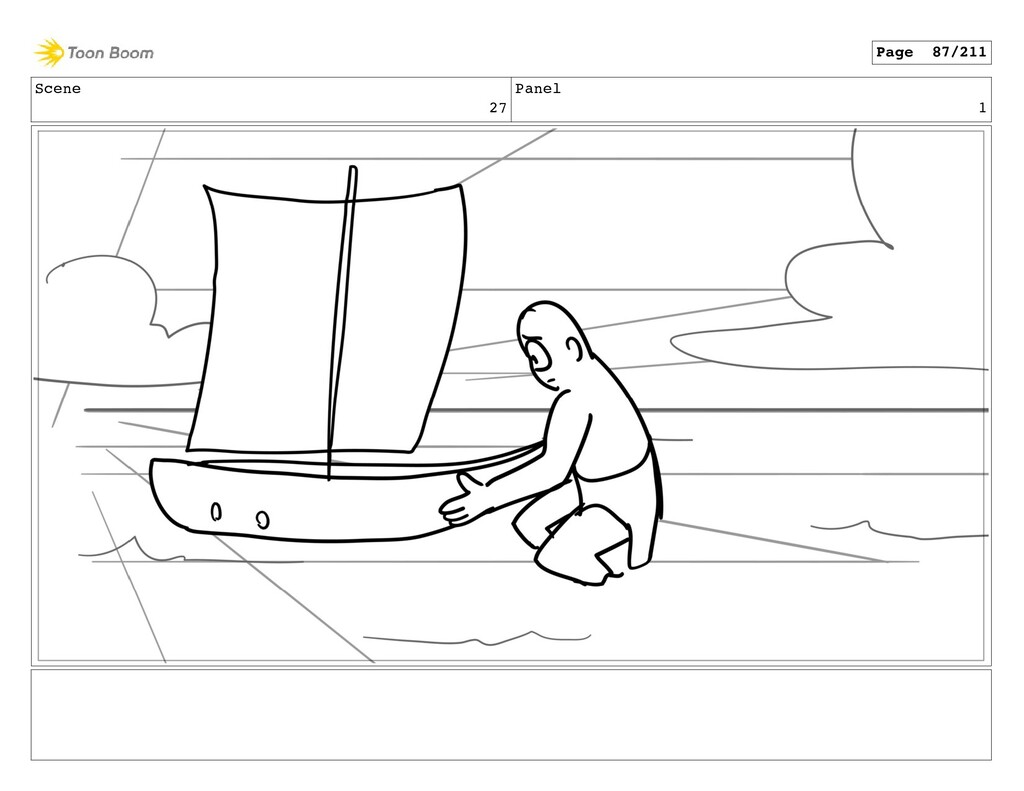Viewport: 1024px width, 791px height.
Task: Click scene number 27
Action: point(498,108)
